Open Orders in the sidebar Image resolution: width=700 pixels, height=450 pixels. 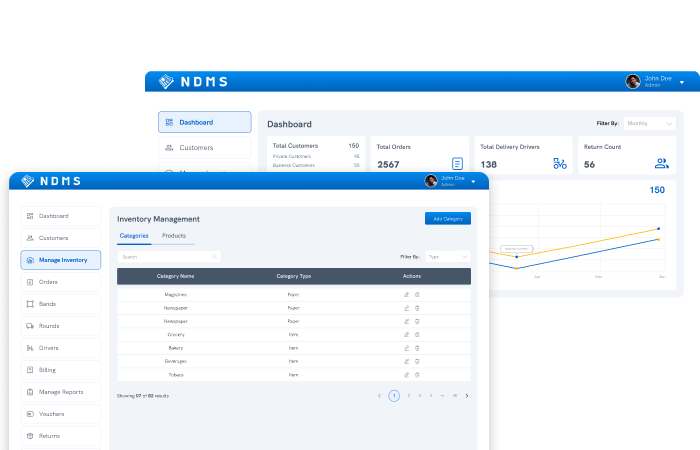pos(60,282)
